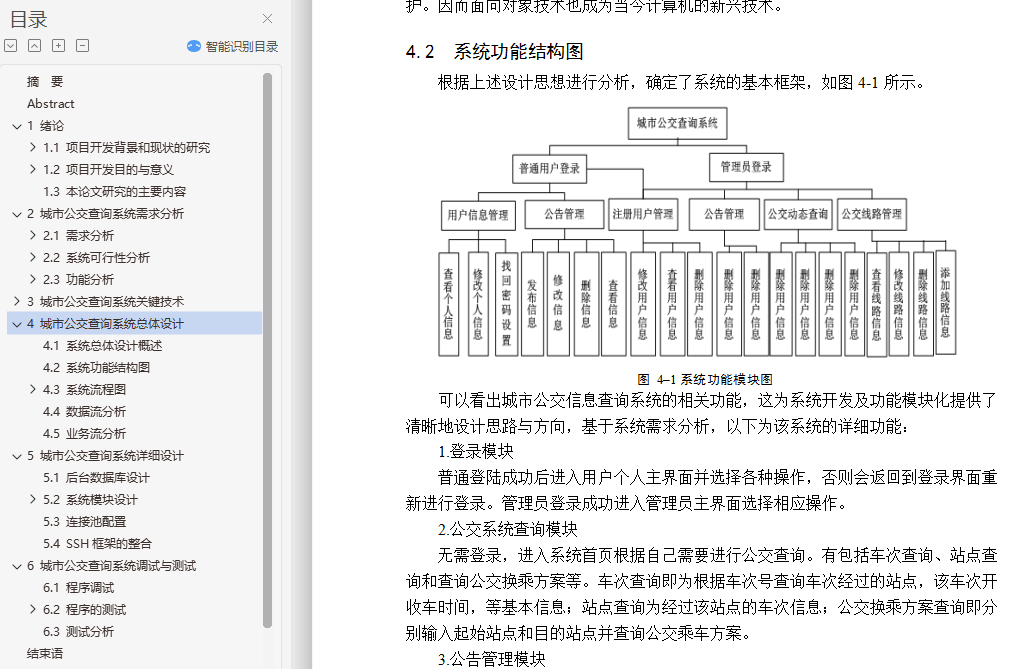This screenshot has width=1014, height=669.
Task: Click the outline panel vertical scrollbar
Action: [267, 350]
